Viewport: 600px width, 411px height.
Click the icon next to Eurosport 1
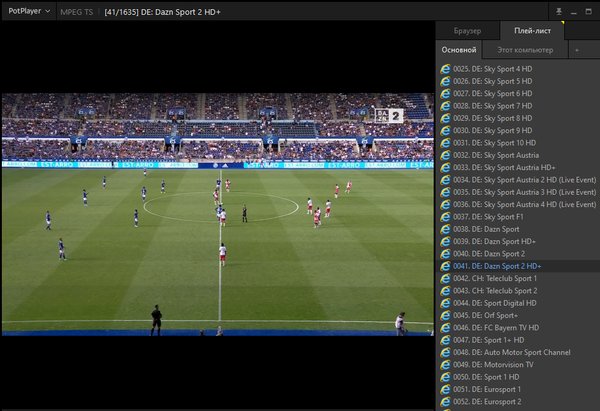pyautogui.click(x=445, y=389)
